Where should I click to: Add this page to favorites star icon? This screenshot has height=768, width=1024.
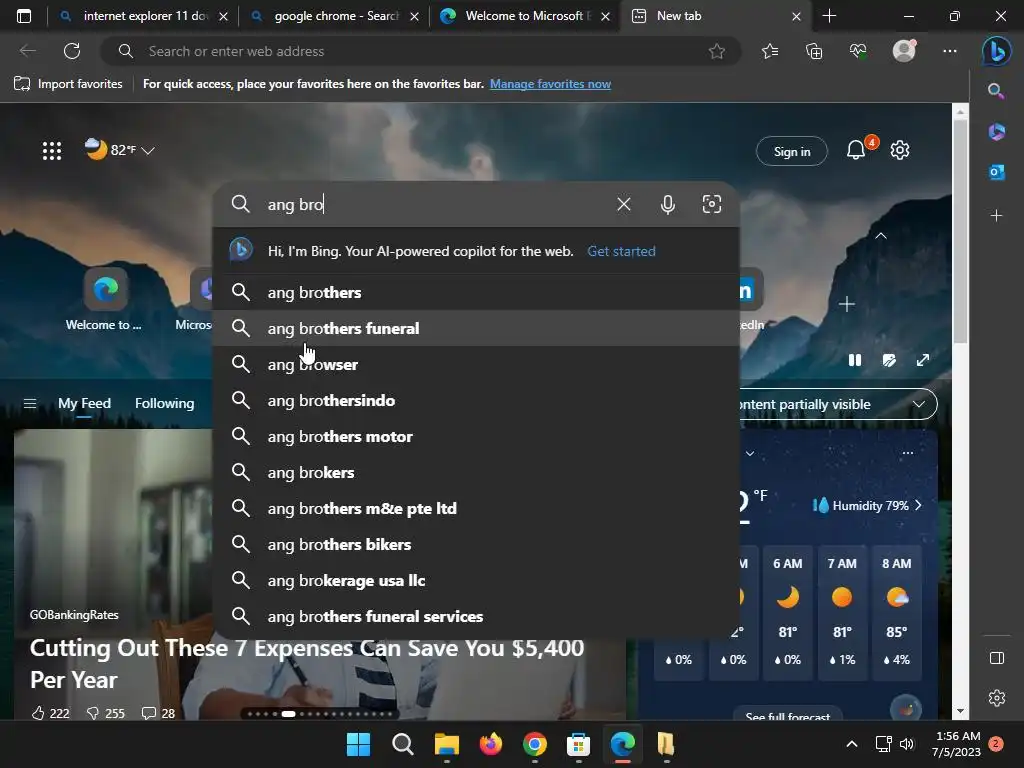tap(717, 51)
